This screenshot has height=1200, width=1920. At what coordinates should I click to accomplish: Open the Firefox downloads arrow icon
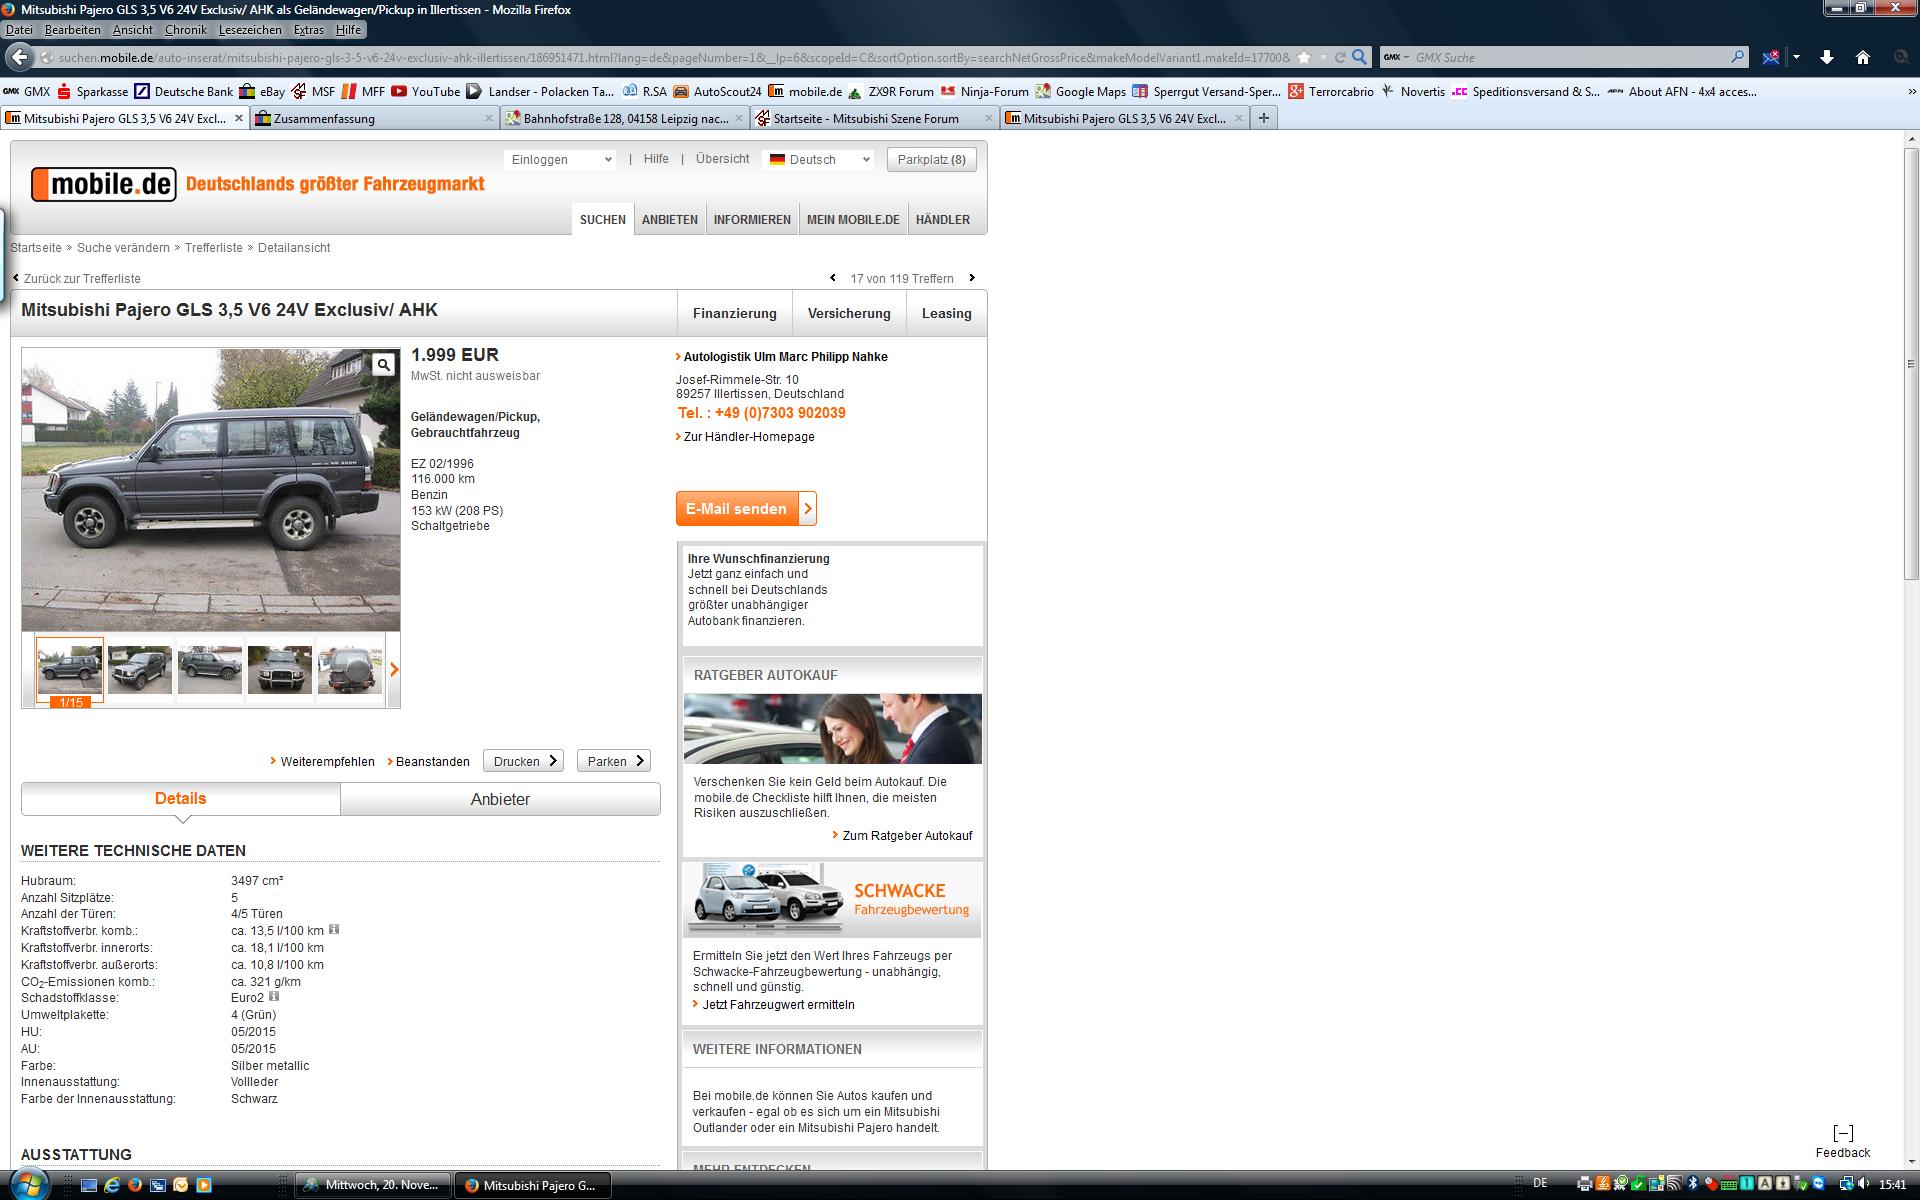click(x=1826, y=57)
